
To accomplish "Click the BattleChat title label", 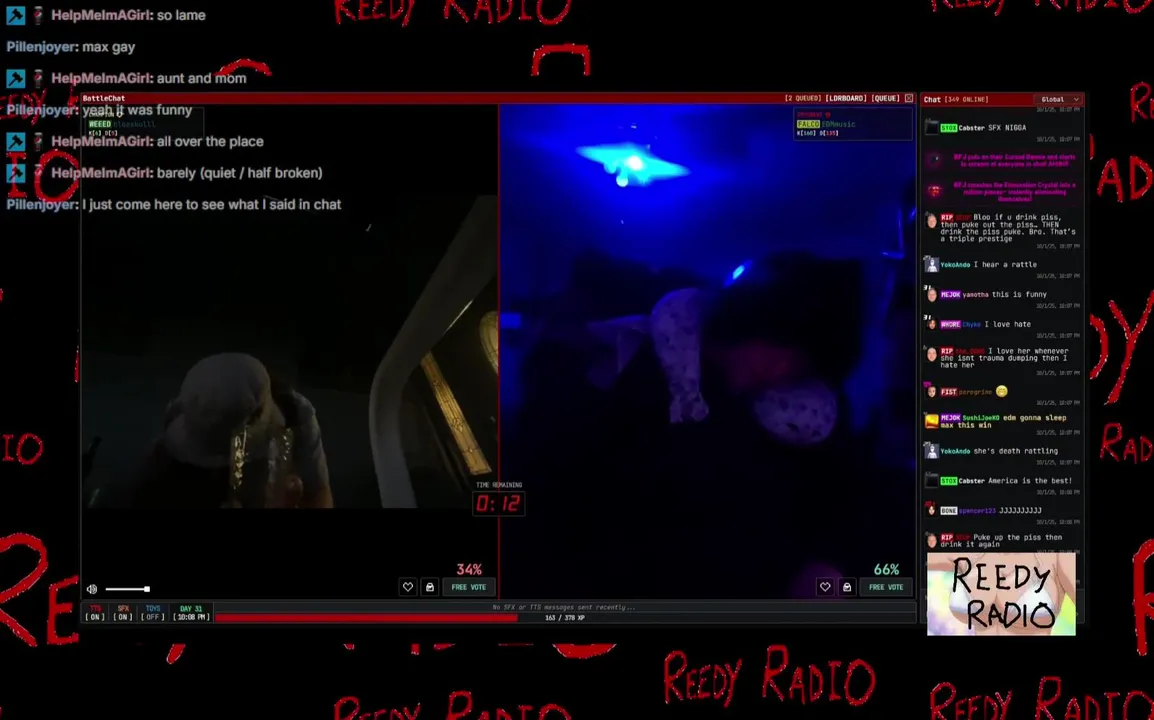I will [104, 98].
